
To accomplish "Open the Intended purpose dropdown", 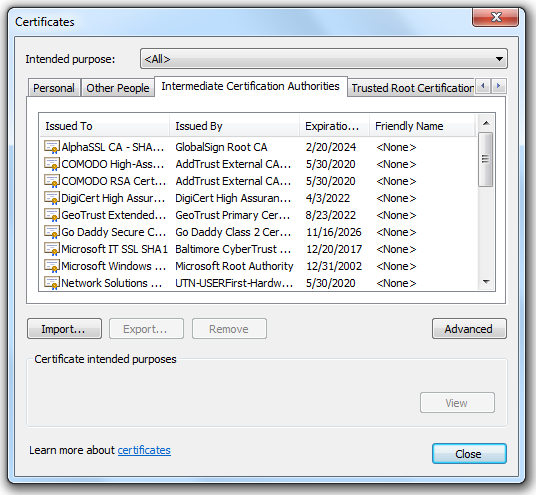I will [324, 59].
